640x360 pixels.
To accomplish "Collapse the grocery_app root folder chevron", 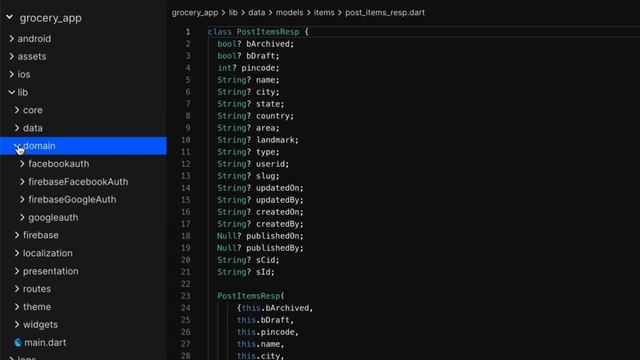I will tap(9, 17).
